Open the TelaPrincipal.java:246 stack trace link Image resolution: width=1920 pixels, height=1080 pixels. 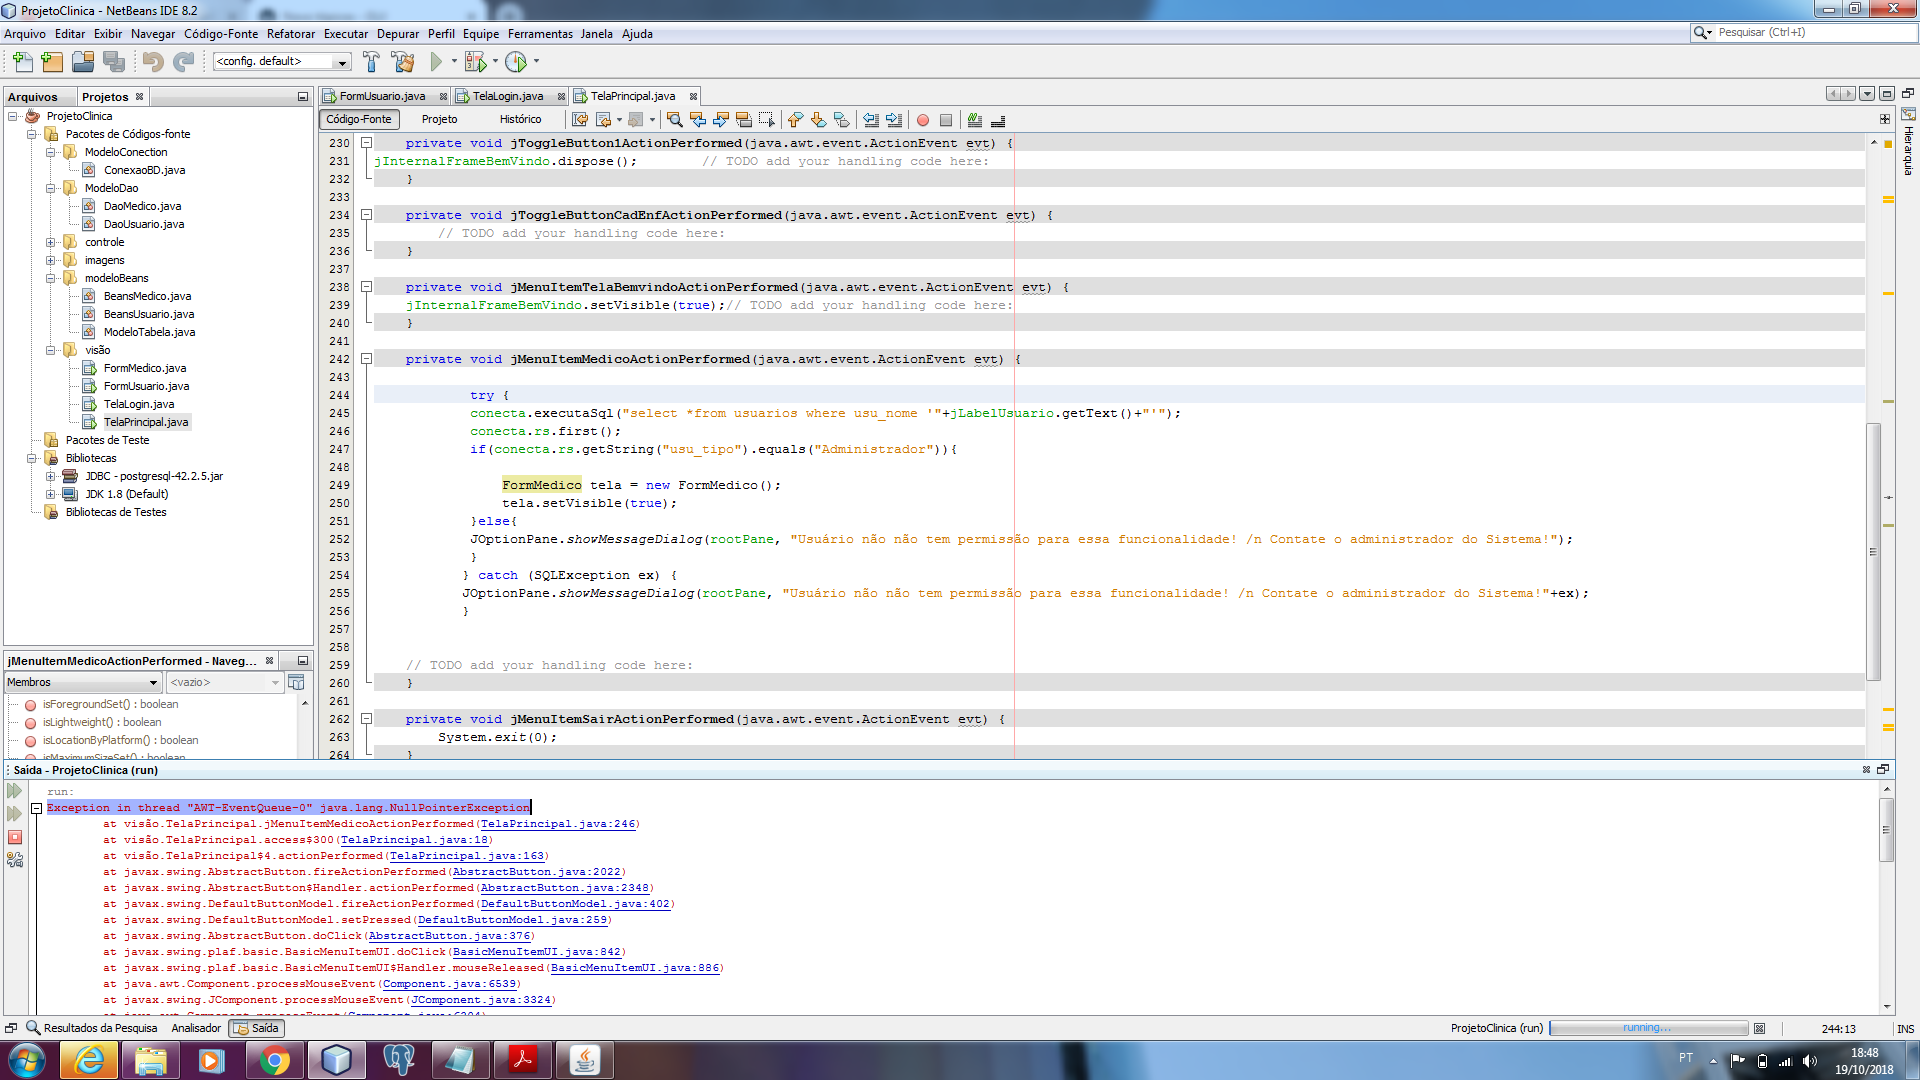[557, 824]
